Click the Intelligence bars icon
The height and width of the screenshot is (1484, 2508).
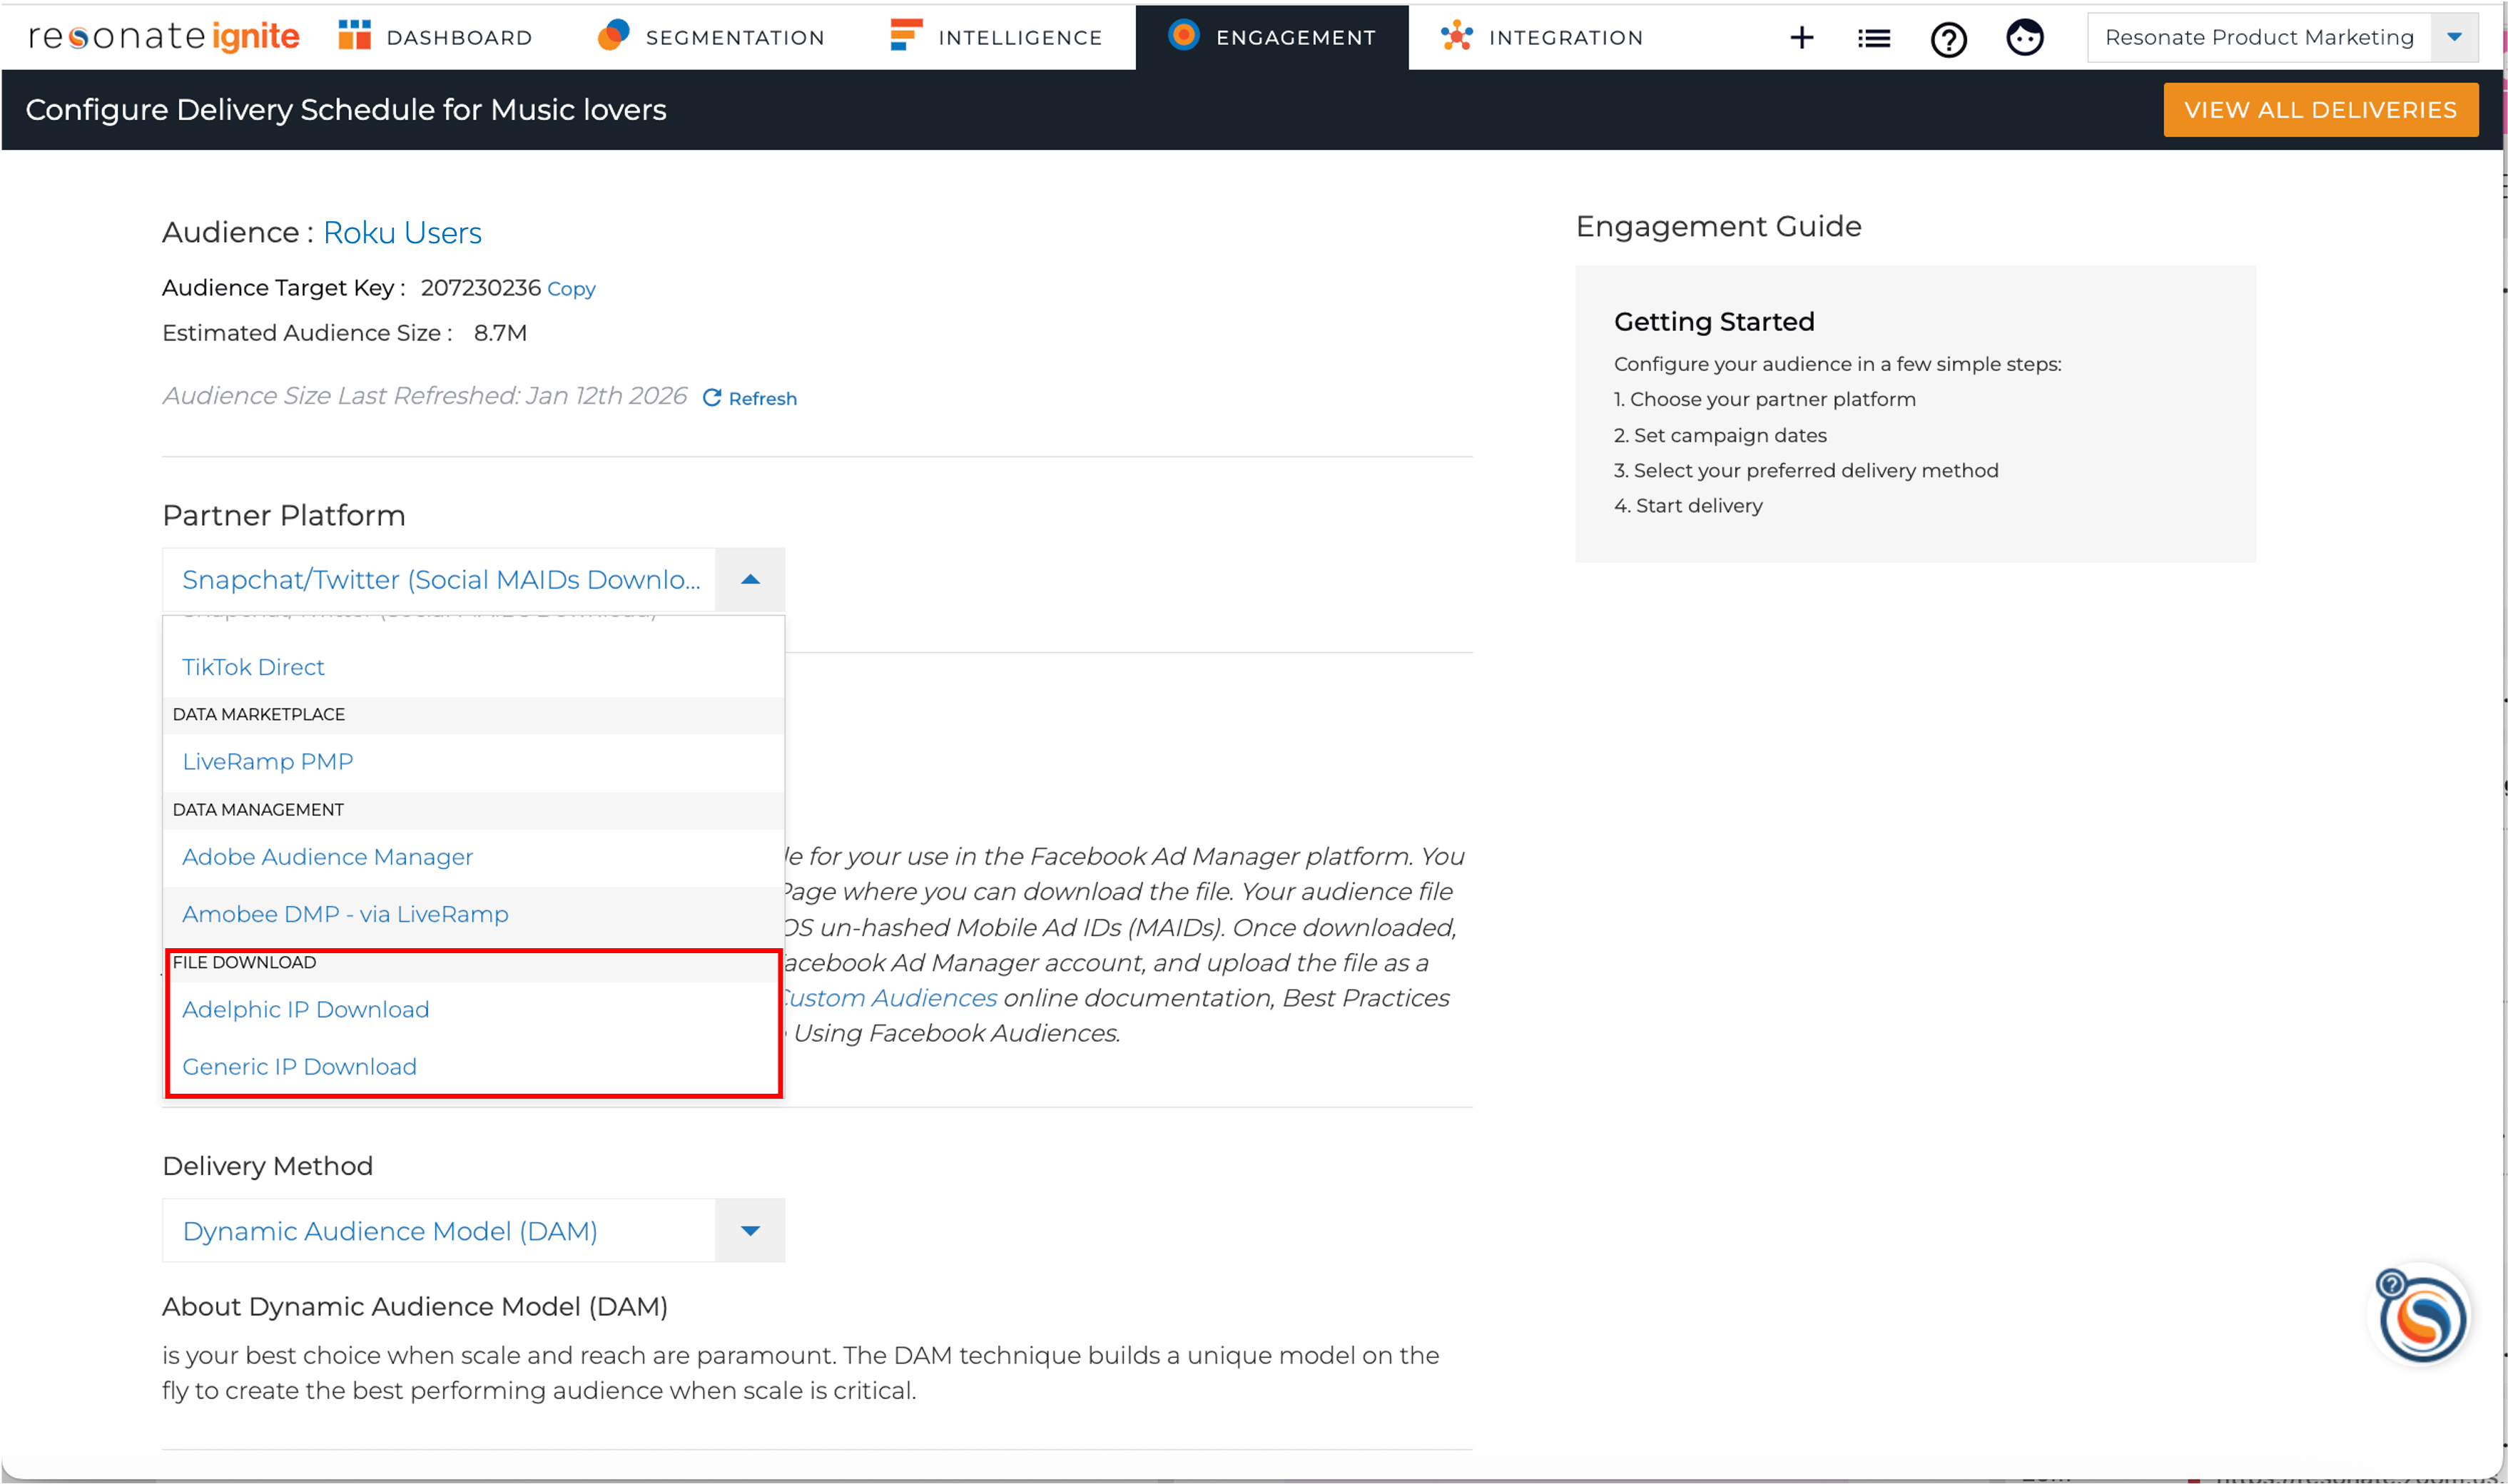[x=906, y=35]
